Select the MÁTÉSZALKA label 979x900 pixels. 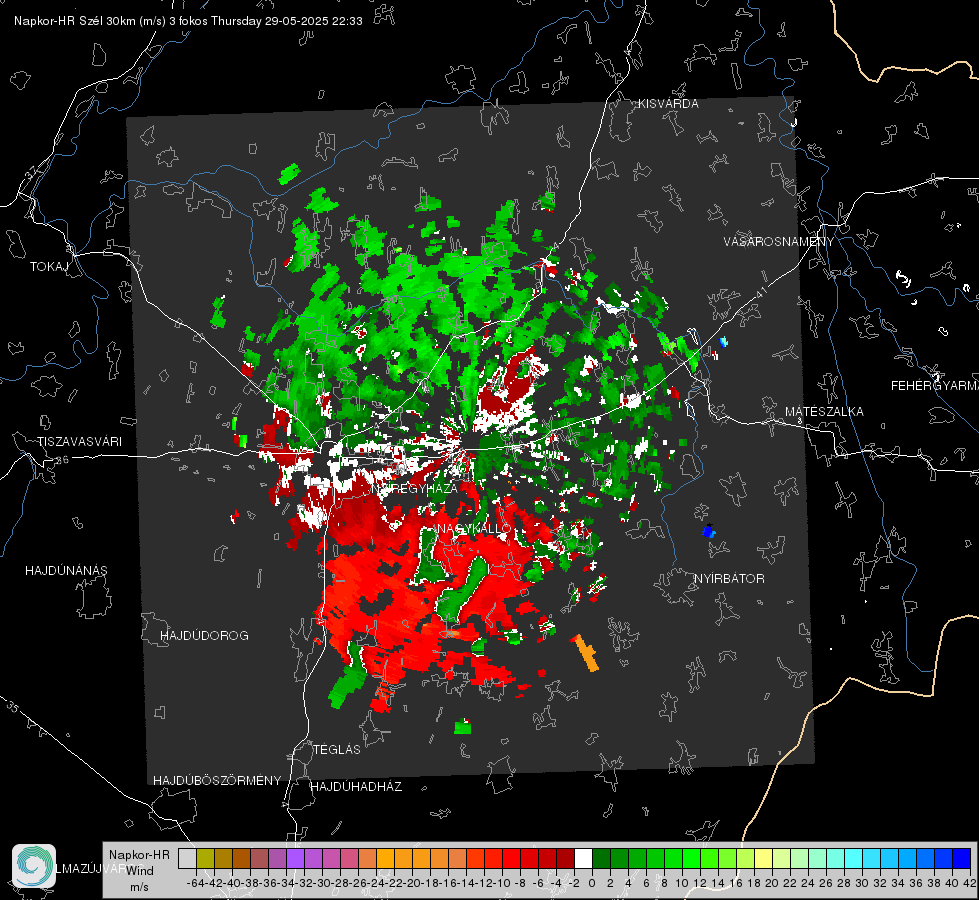tap(824, 412)
